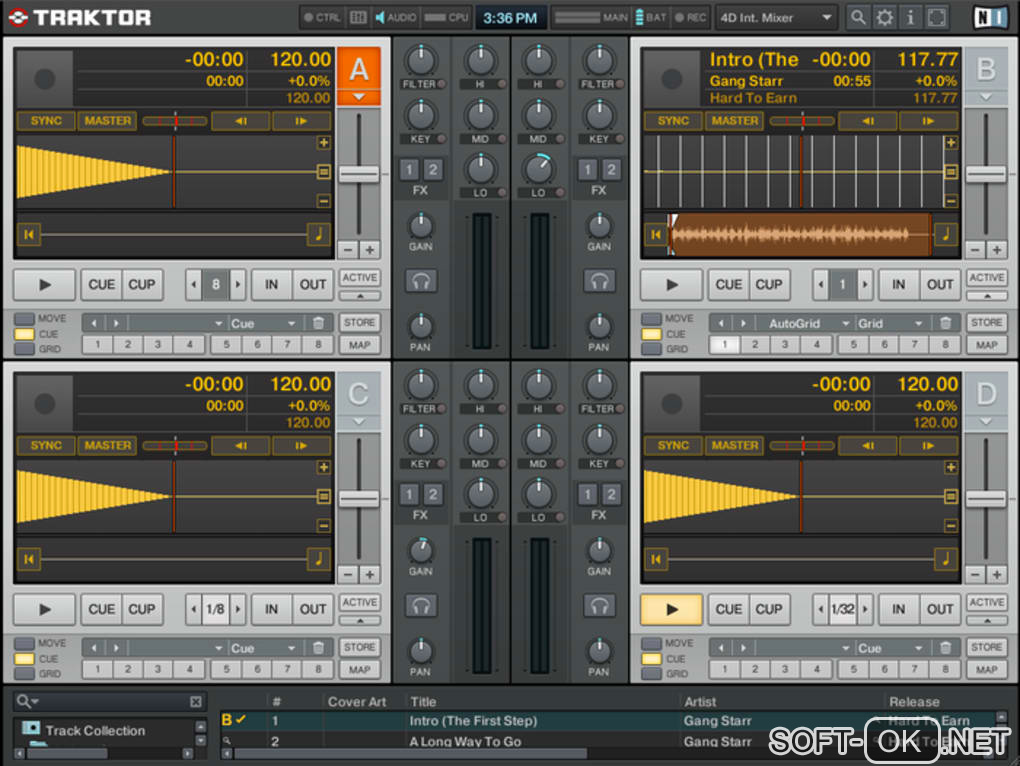The height and width of the screenshot is (766, 1020).
Task: Enable Deck A loop ACTIVE button
Action: [360, 278]
